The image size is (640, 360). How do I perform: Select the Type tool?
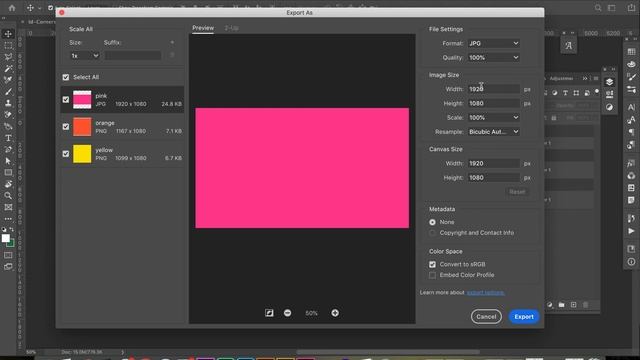(8, 138)
